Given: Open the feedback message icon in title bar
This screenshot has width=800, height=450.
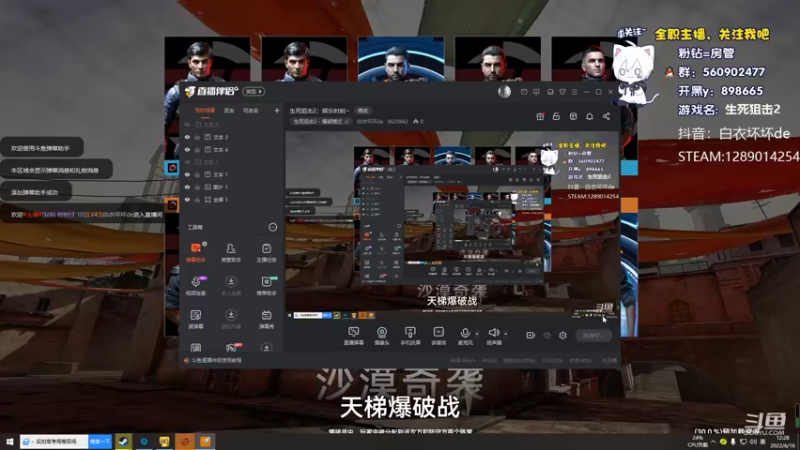Looking at the screenshot, I should (x=536, y=92).
